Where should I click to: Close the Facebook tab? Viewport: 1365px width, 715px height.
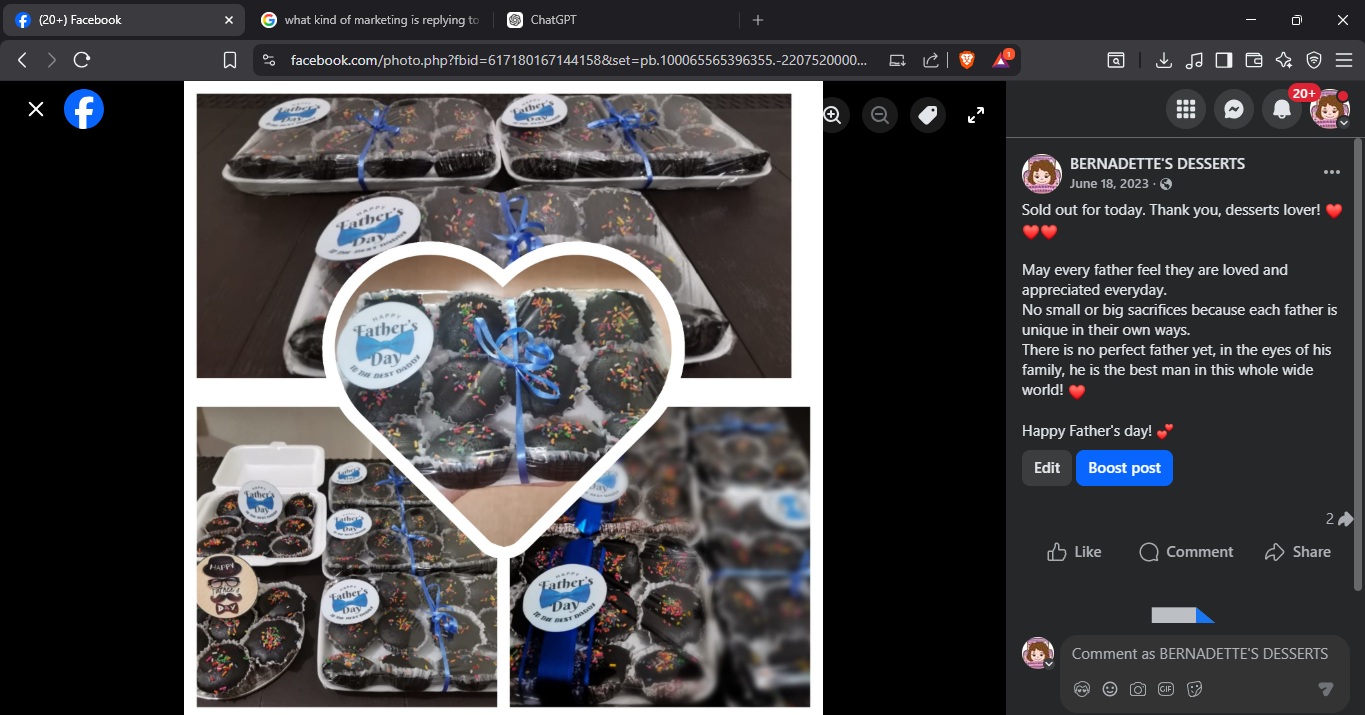(229, 20)
